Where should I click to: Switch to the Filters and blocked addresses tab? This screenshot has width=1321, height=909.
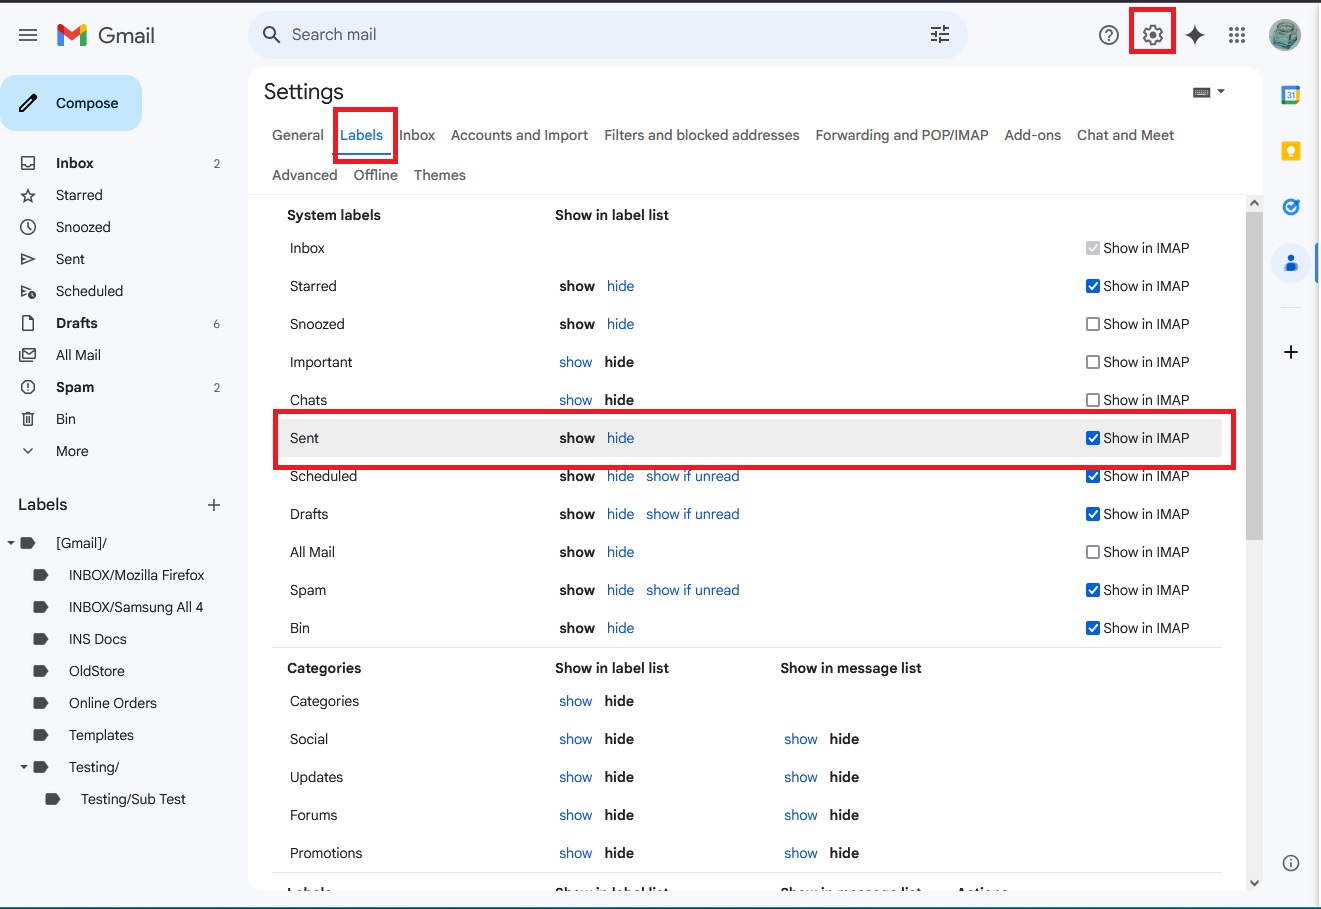pos(701,135)
